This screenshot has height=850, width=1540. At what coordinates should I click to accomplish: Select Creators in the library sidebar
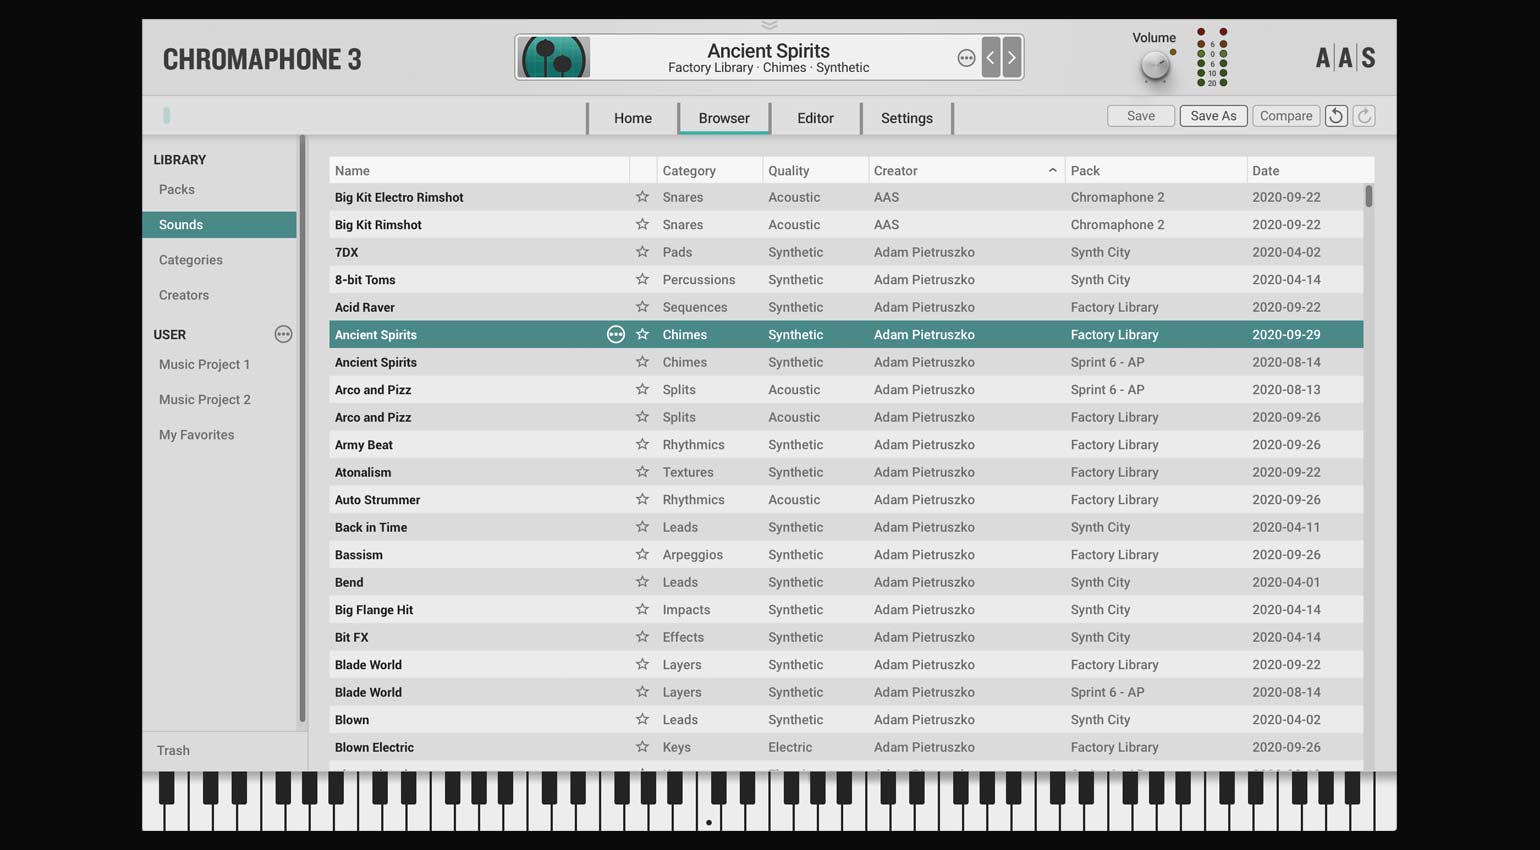coord(219,295)
